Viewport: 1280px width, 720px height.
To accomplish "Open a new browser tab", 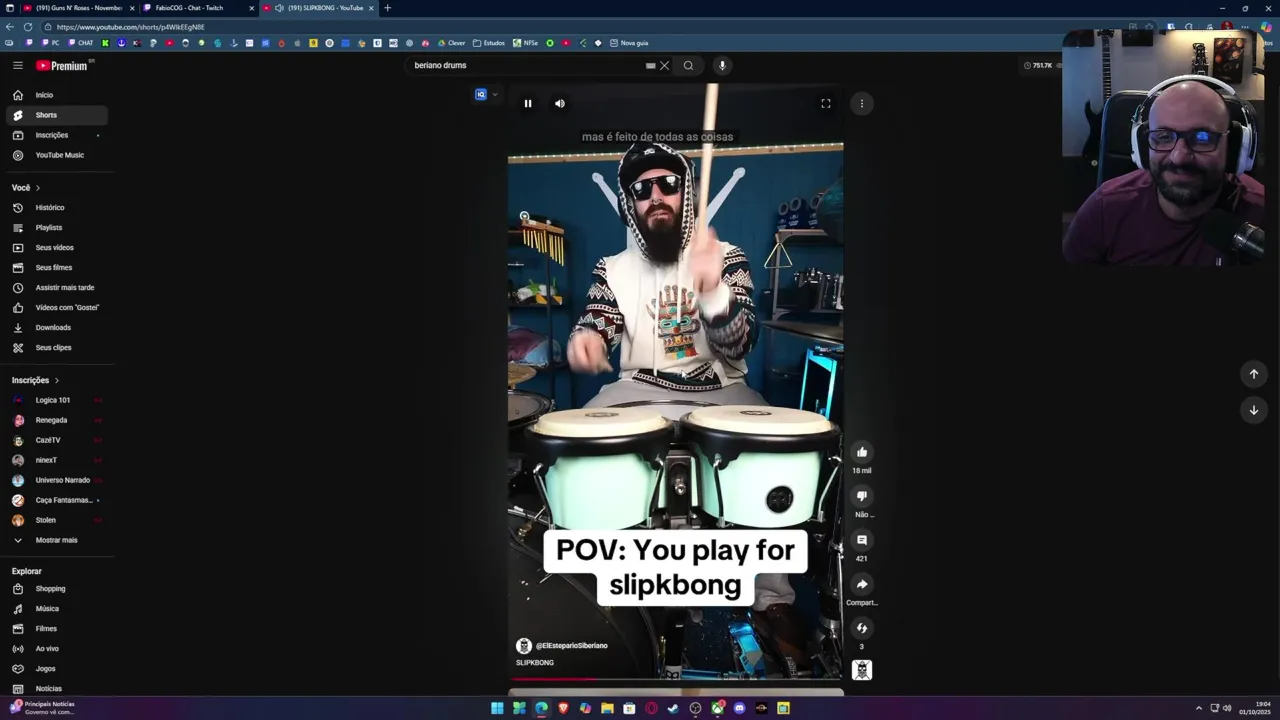I will pos(387,8).
